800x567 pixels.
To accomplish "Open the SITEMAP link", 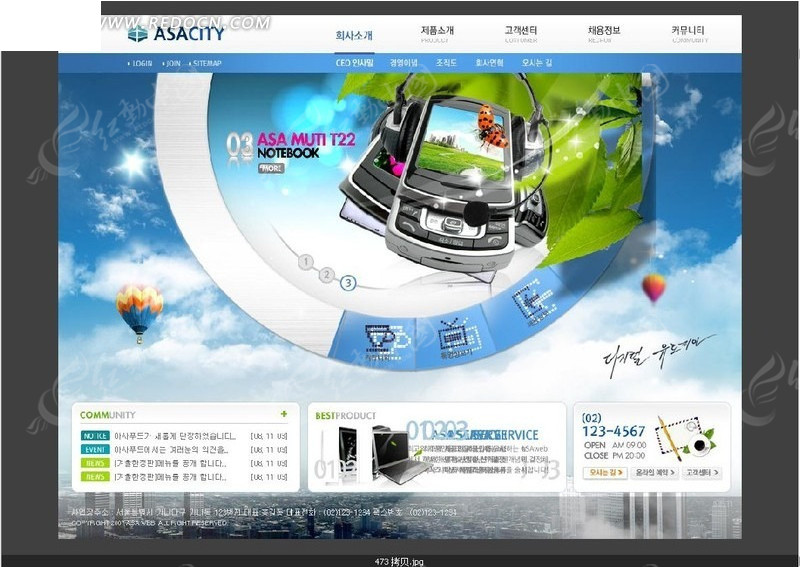I will click(x=207, y=63).
